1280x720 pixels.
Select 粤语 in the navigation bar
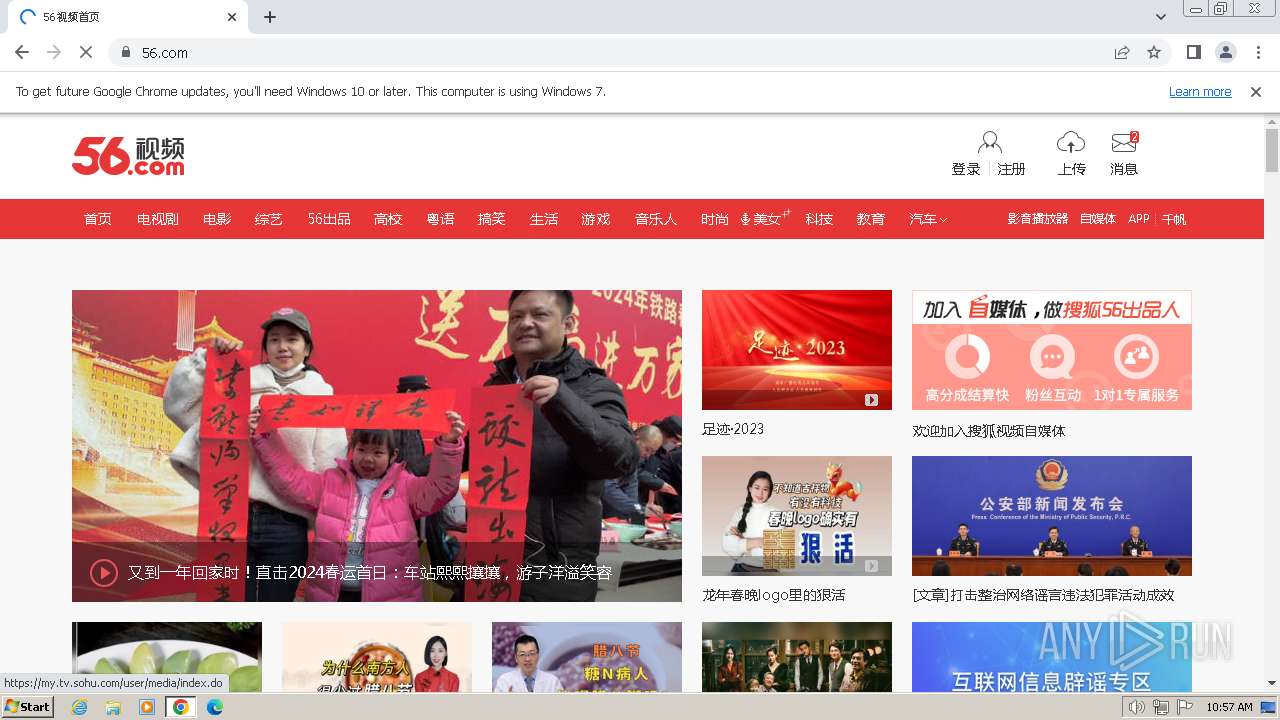(x=440, y=219)
